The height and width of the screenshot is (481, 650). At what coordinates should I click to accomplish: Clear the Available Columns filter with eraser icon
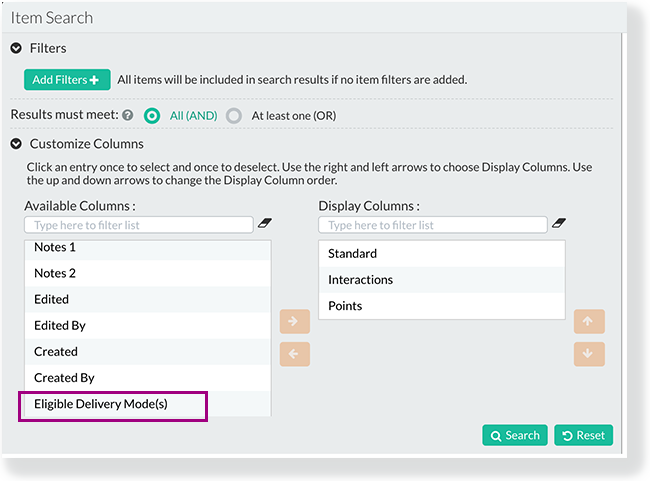pyautogui.click(x=264, y=223)
